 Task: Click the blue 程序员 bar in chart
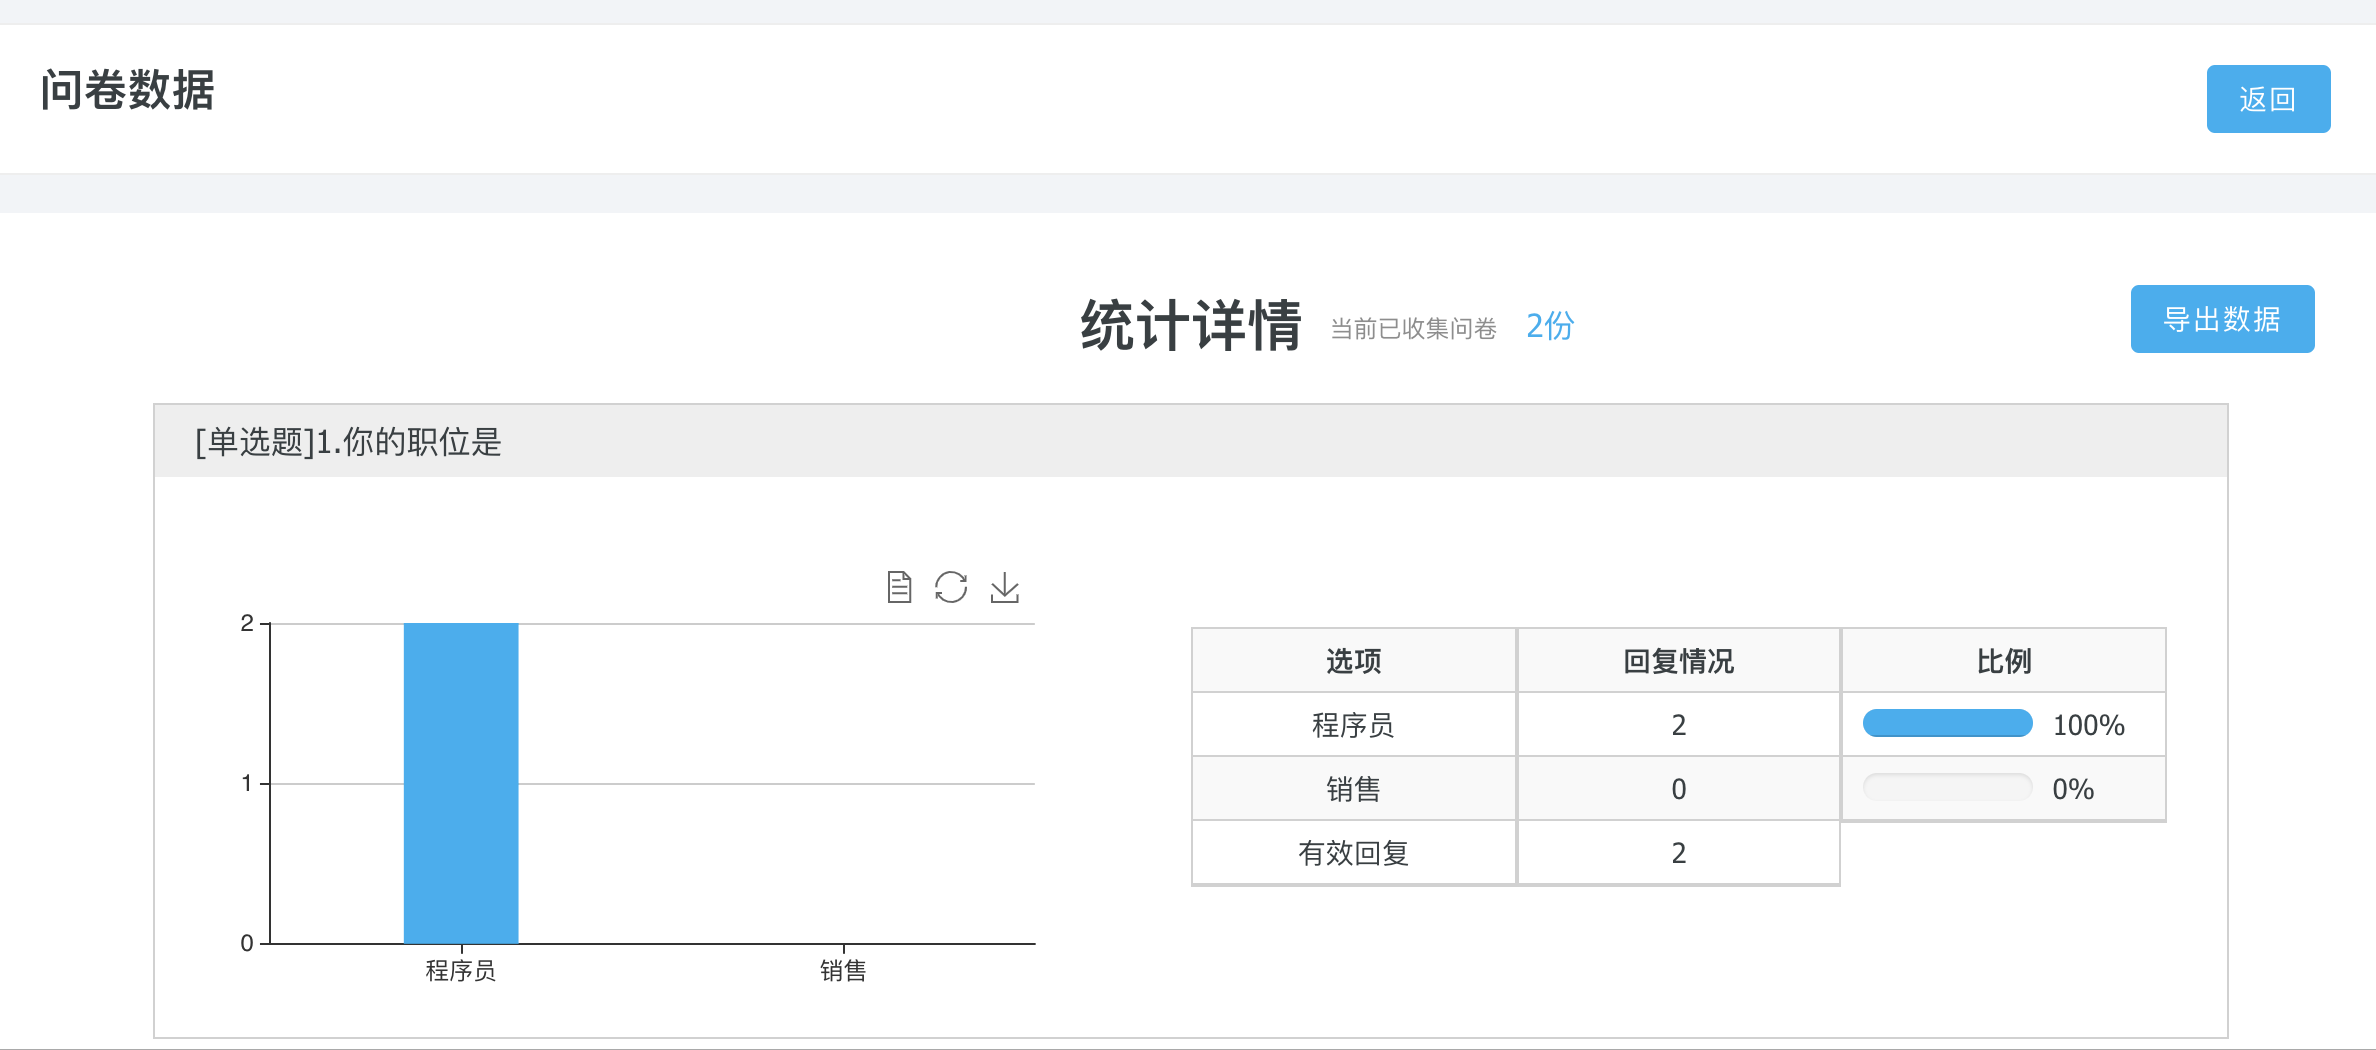point(461,782)
